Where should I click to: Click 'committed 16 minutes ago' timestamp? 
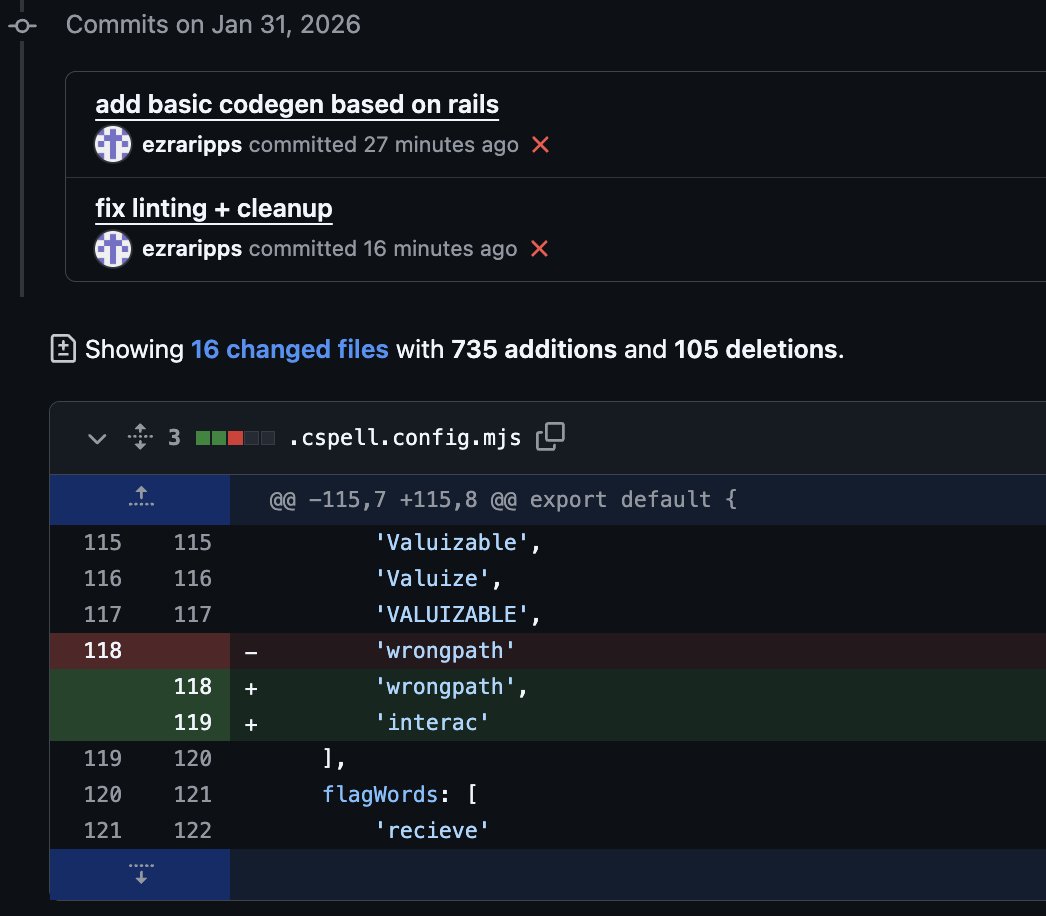[x=383, y=248]
